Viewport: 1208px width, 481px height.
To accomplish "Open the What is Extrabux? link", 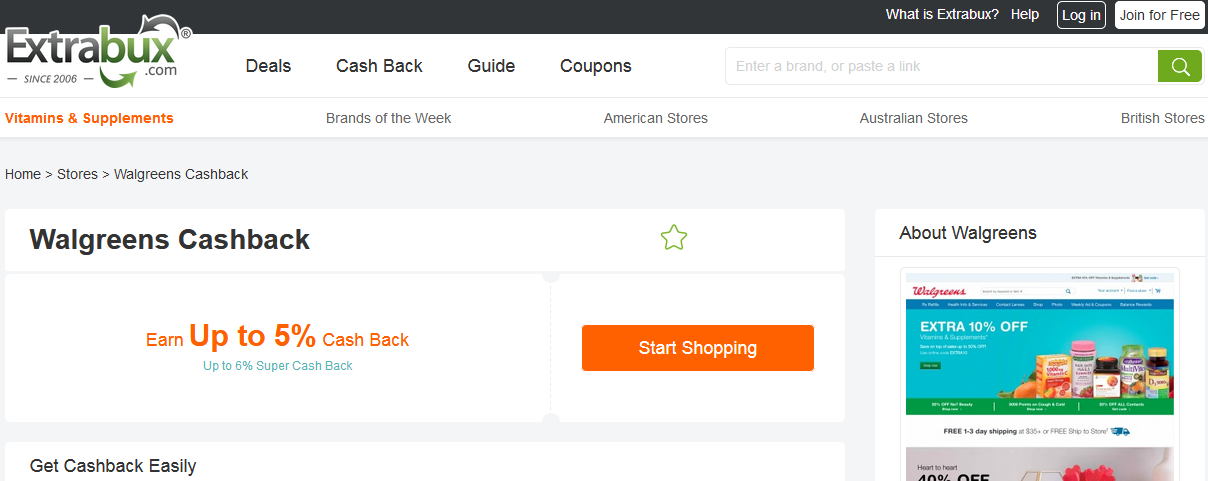I will [942, 15].
